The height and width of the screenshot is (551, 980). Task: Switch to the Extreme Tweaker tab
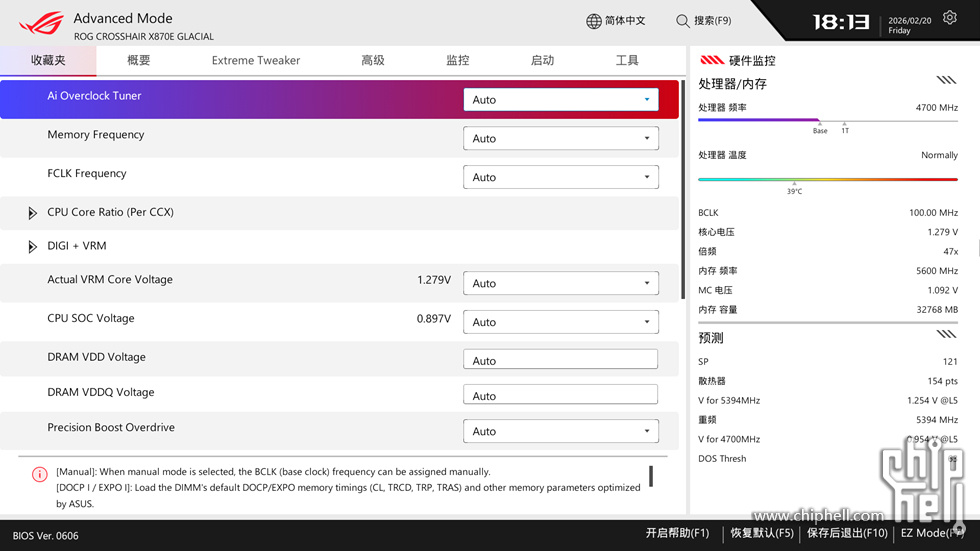pos(255,61)
